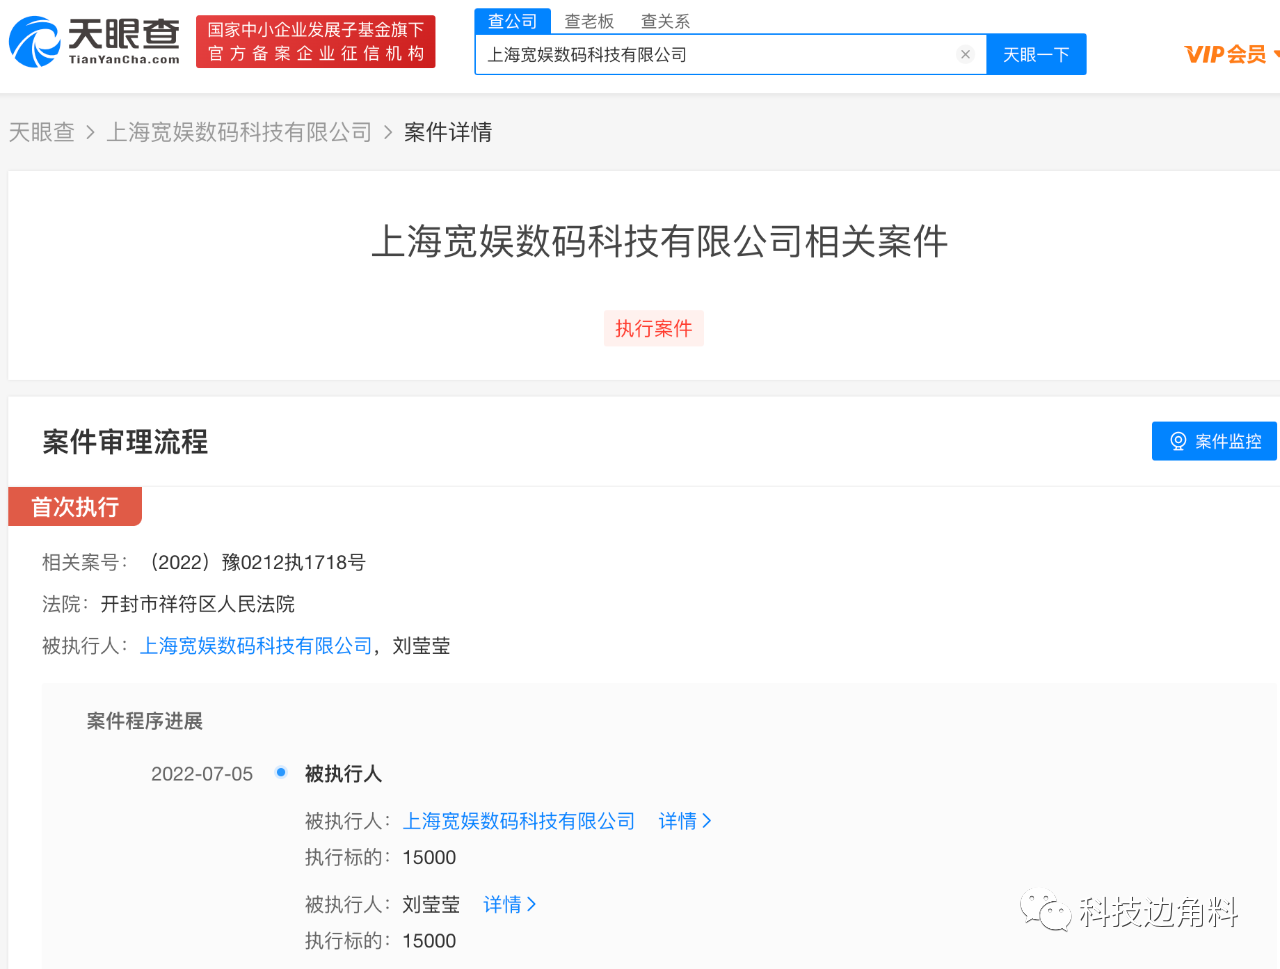Click the 天眼一下 search button
Image resolution: width=1280 pixels, height=969 pixels.
coord(1036,55)
